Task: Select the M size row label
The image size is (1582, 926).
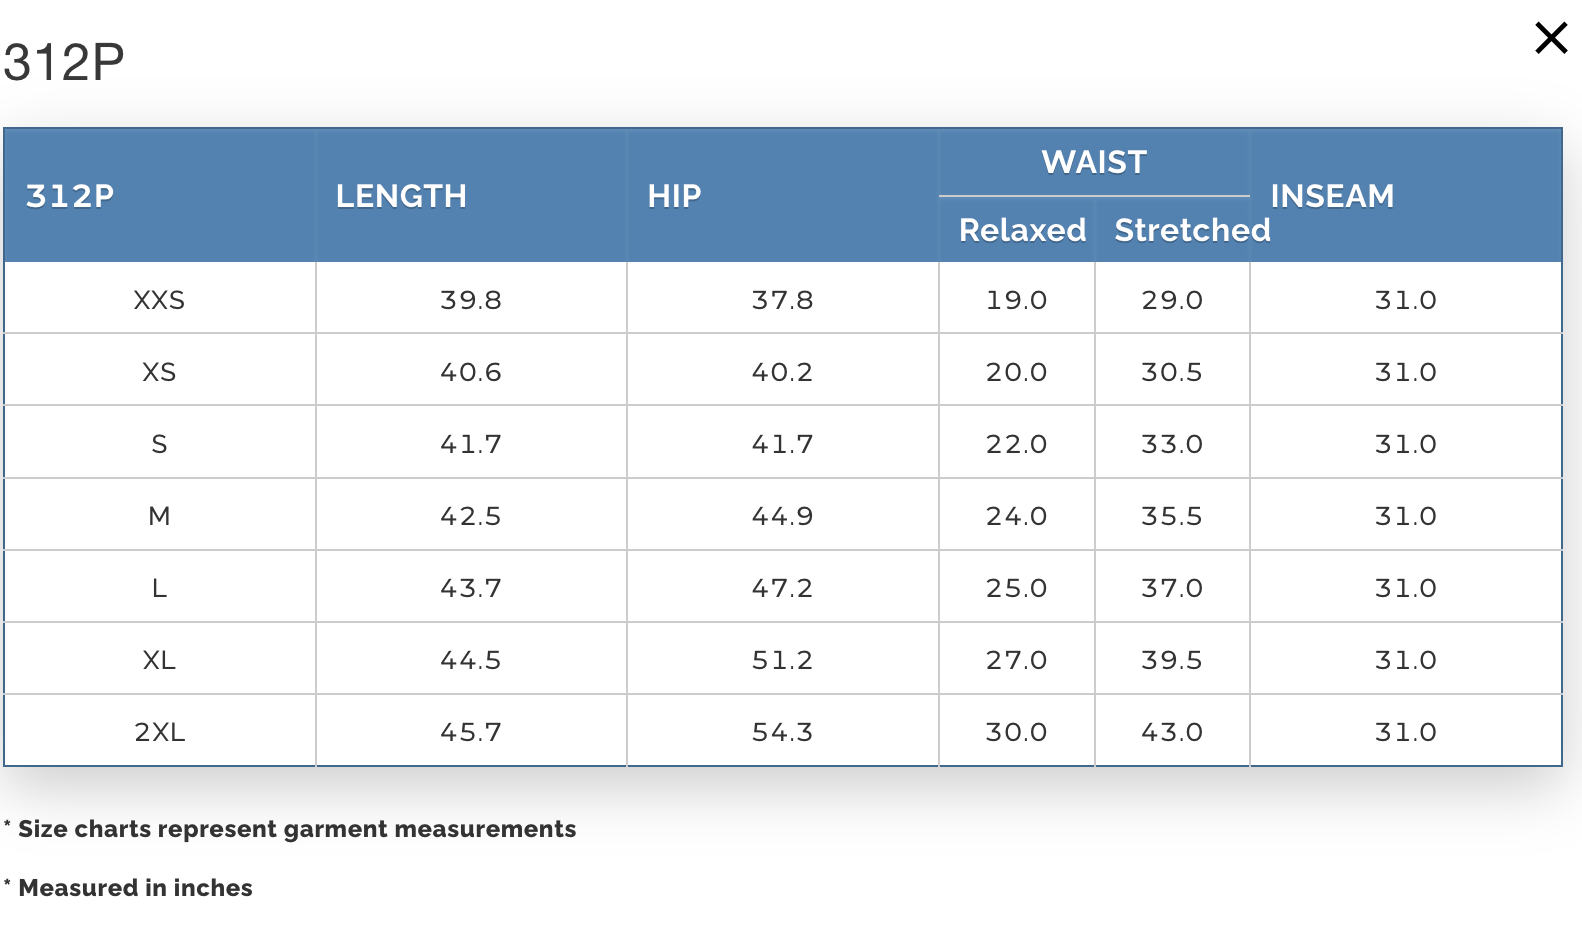Action: [159, 516]
